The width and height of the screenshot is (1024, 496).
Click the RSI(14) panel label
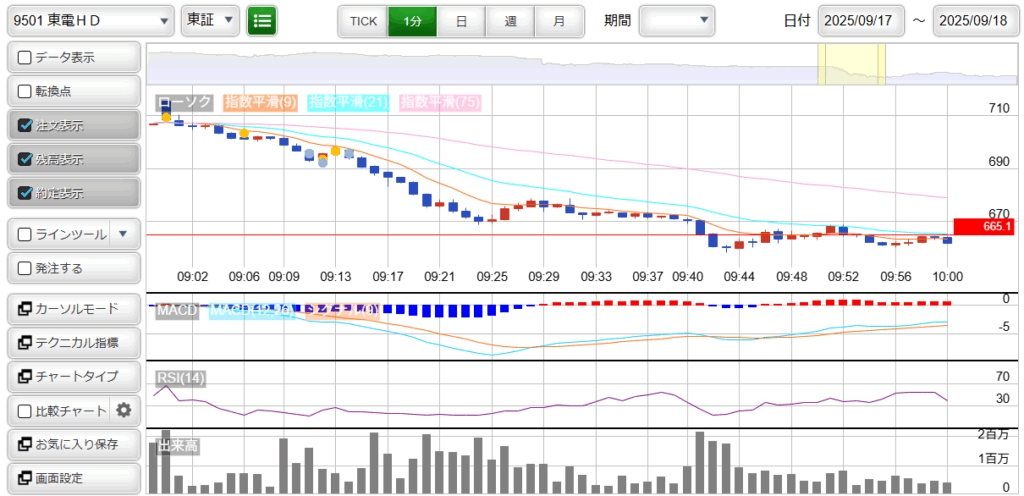click(x=181, y=379)
